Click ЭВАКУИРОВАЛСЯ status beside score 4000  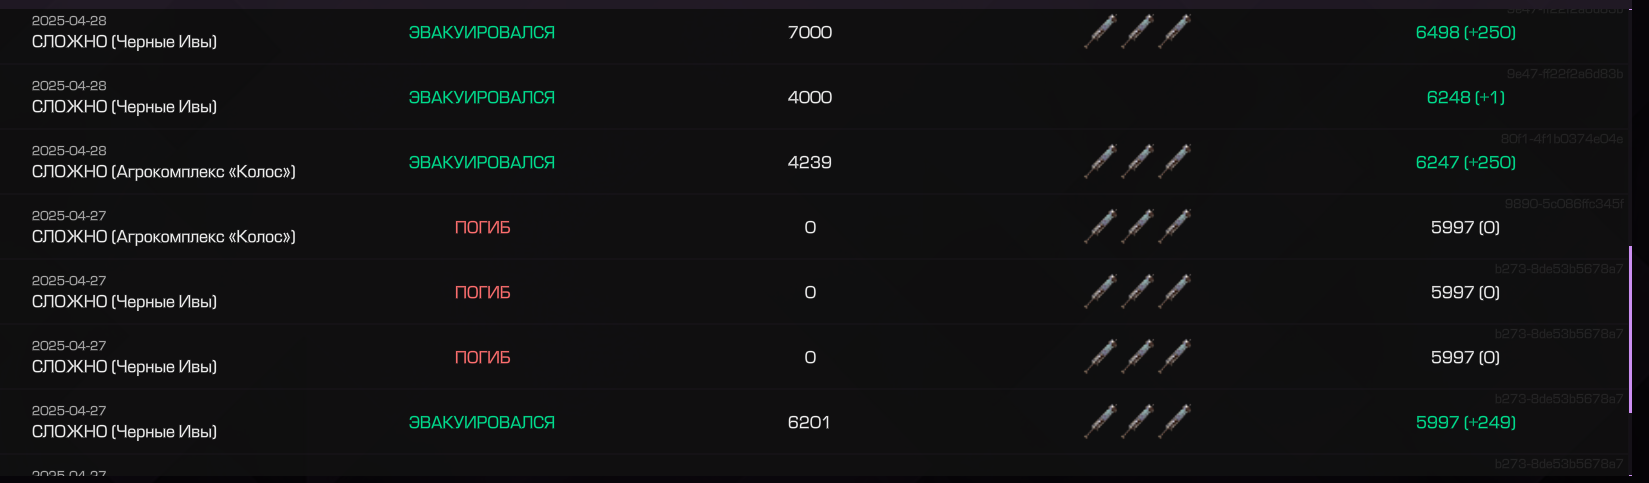pos(482,97)
